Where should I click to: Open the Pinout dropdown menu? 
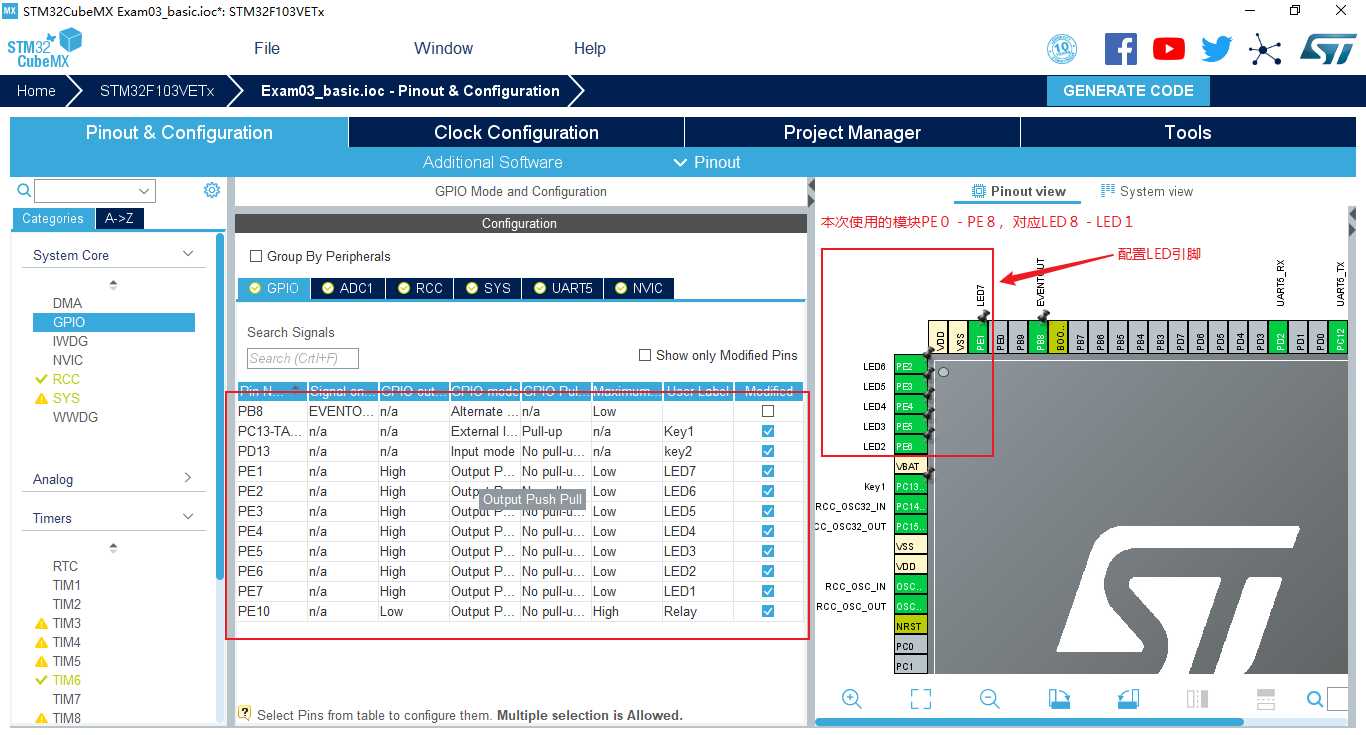[x=707, y=162]
